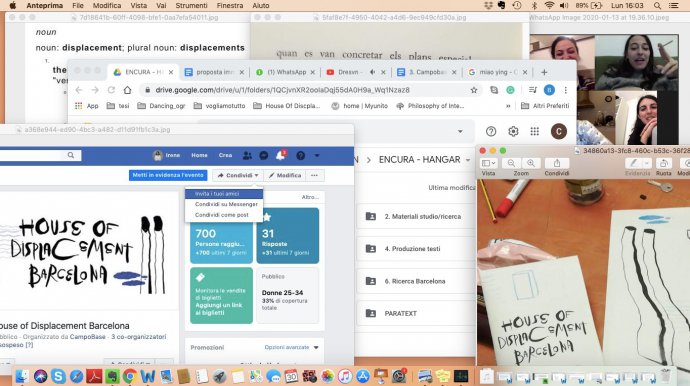690x386 pixels.
Task: Open Google Drive settings gear
Action: click(x=513, y=131)
